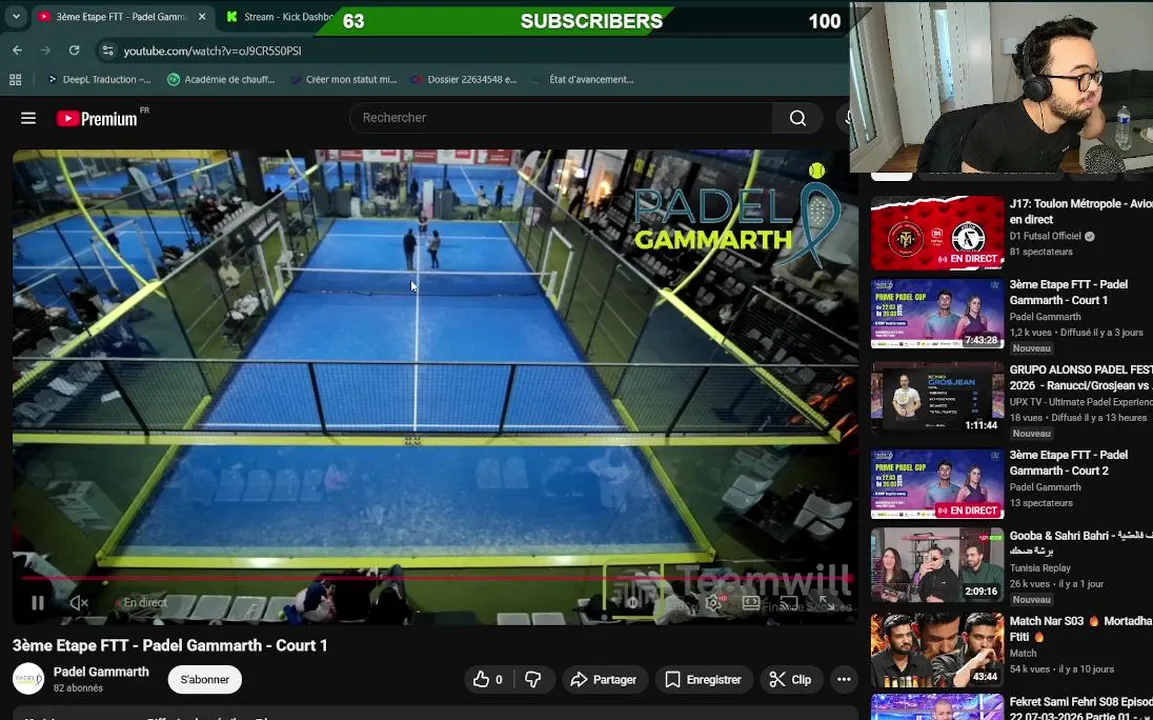Click the 'UPX TV - Ultimate Padel Experience' channel name

(x=1080, y=402)
